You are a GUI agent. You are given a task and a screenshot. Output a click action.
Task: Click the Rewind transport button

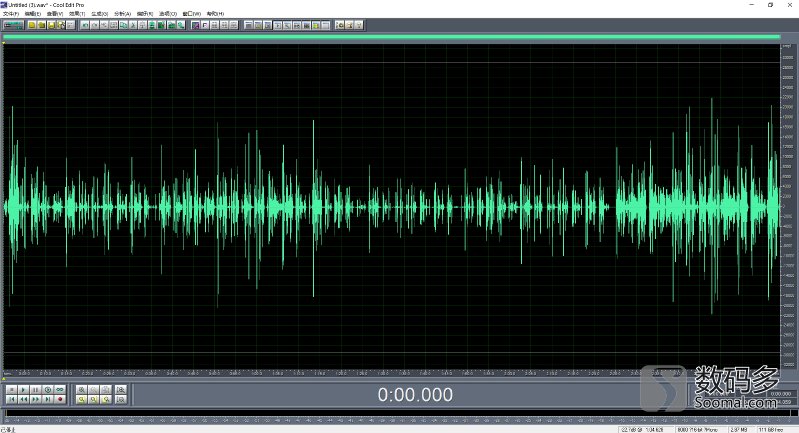tap(23, 399)
